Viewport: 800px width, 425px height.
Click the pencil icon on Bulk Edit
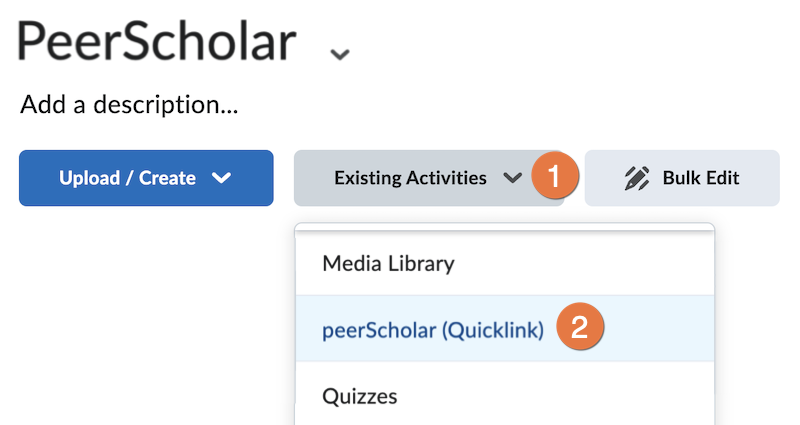click(x=636, y=179)
